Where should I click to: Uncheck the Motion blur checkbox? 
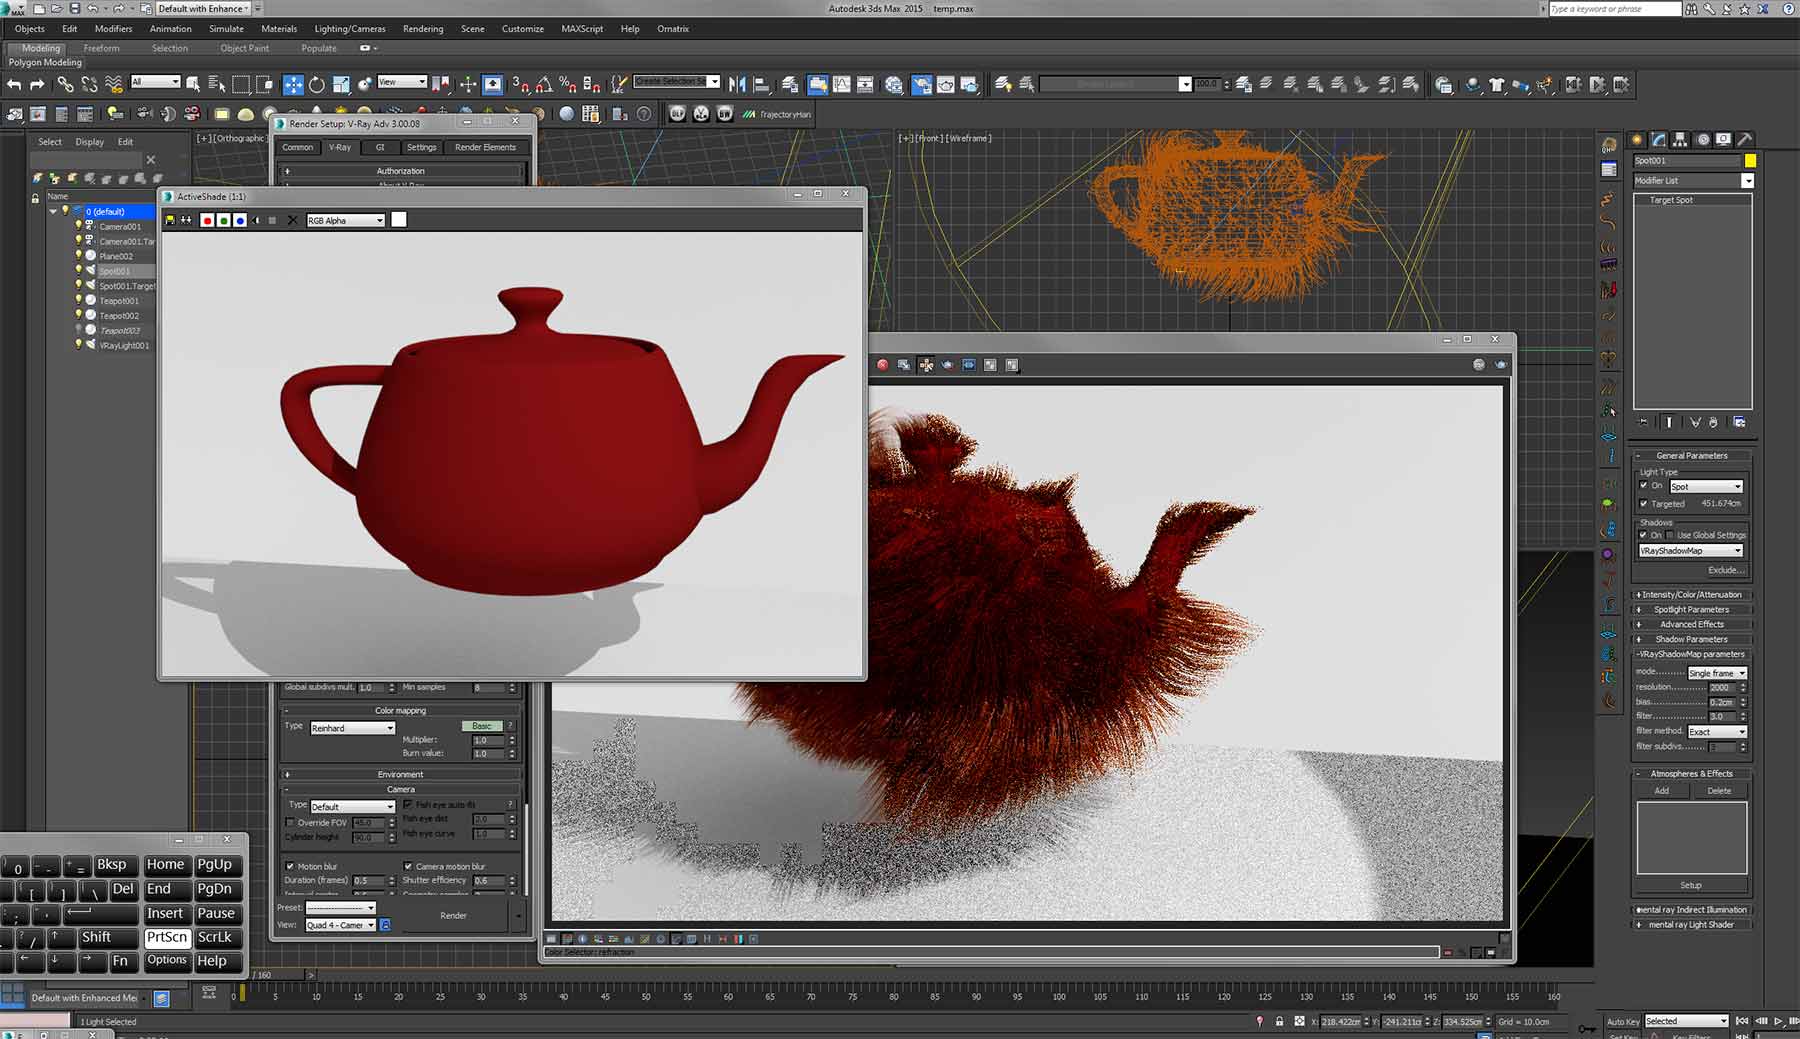coord(290,866)
